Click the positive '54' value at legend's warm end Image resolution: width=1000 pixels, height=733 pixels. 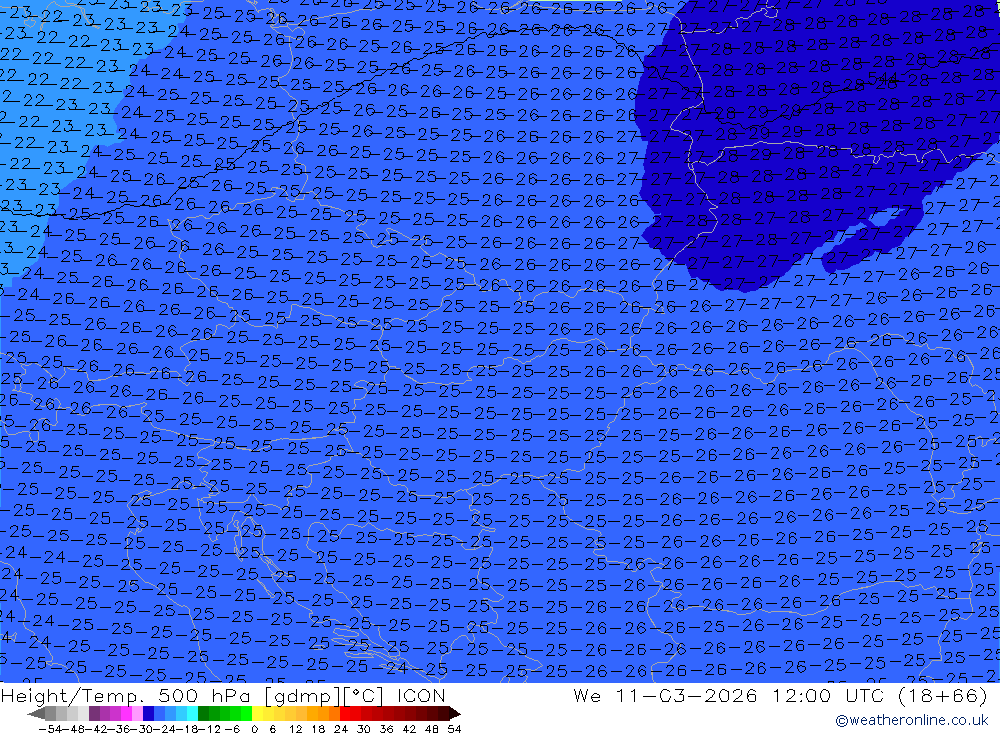tap(454, 729)
